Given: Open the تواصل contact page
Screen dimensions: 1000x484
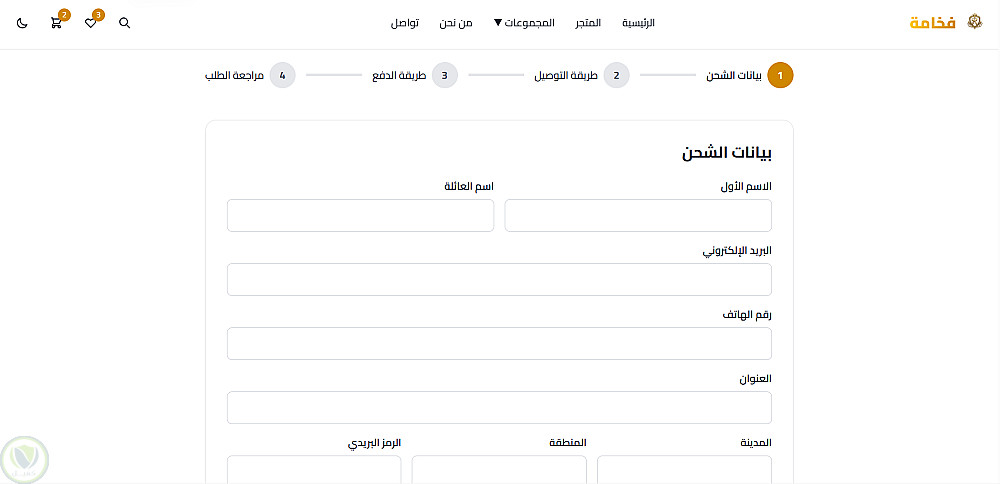Looking at the screenshot, I should [405, 23].
